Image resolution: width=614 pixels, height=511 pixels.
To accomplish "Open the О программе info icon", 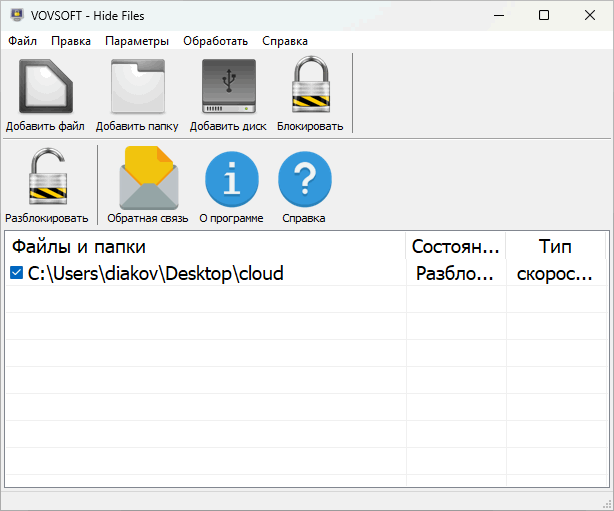I will point(231,178).
